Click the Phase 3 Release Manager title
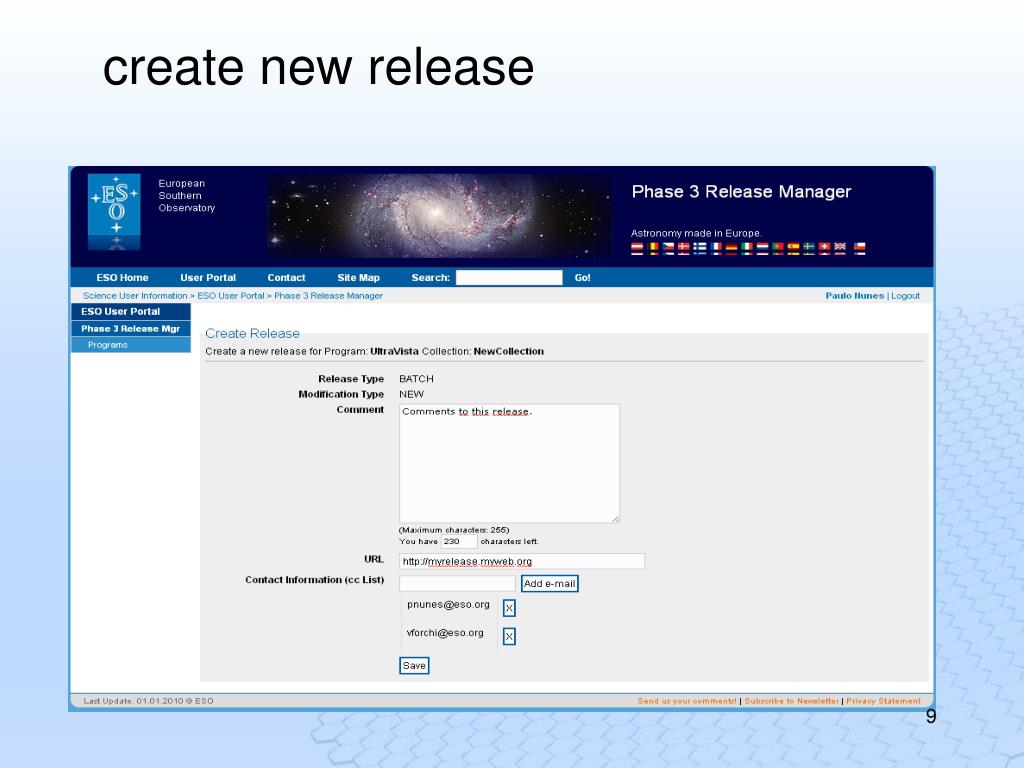This screenshot has width=1024, height=768. [741, 191]
